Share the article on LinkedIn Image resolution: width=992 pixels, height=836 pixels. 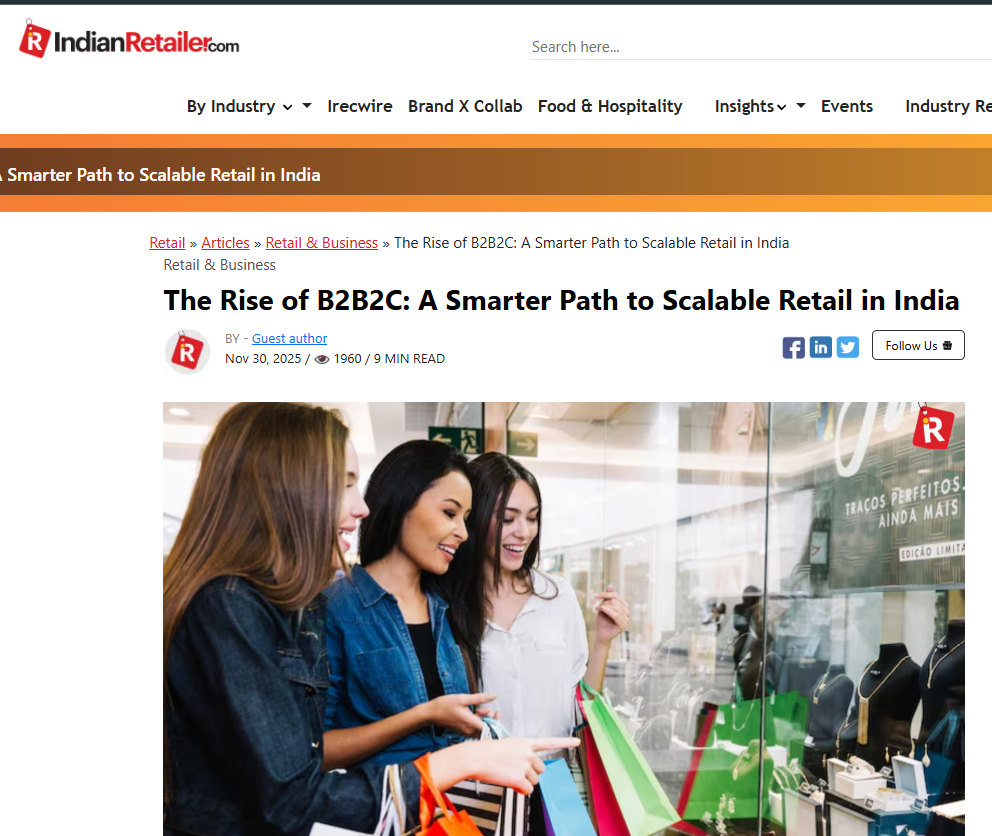click(821, 347)
